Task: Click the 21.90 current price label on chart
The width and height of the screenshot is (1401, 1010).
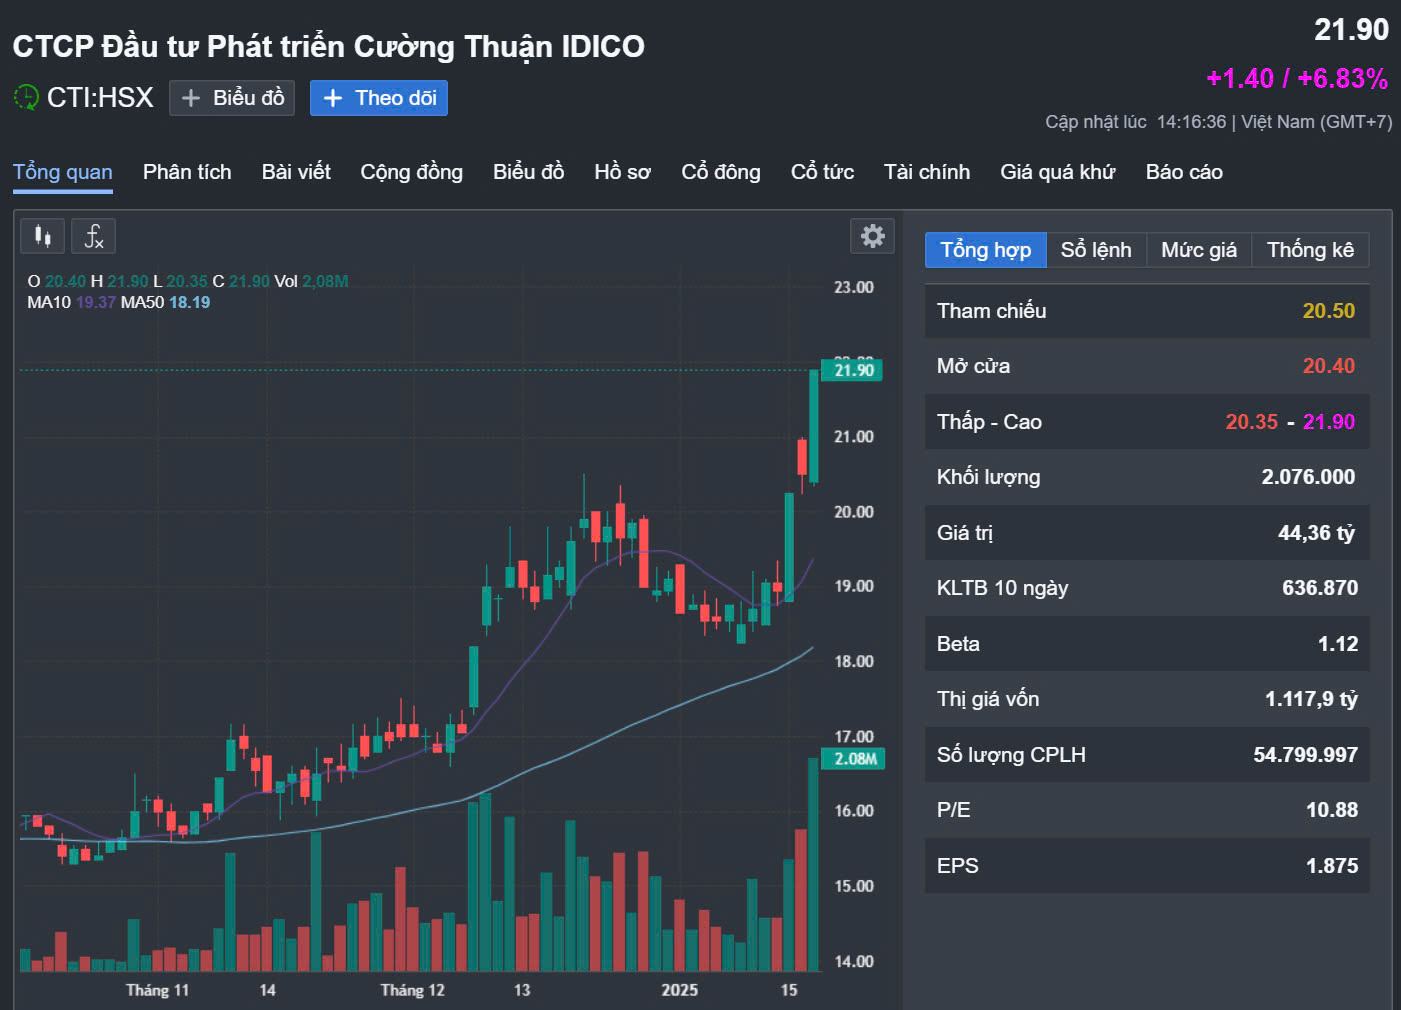Action: click(853, 370)
